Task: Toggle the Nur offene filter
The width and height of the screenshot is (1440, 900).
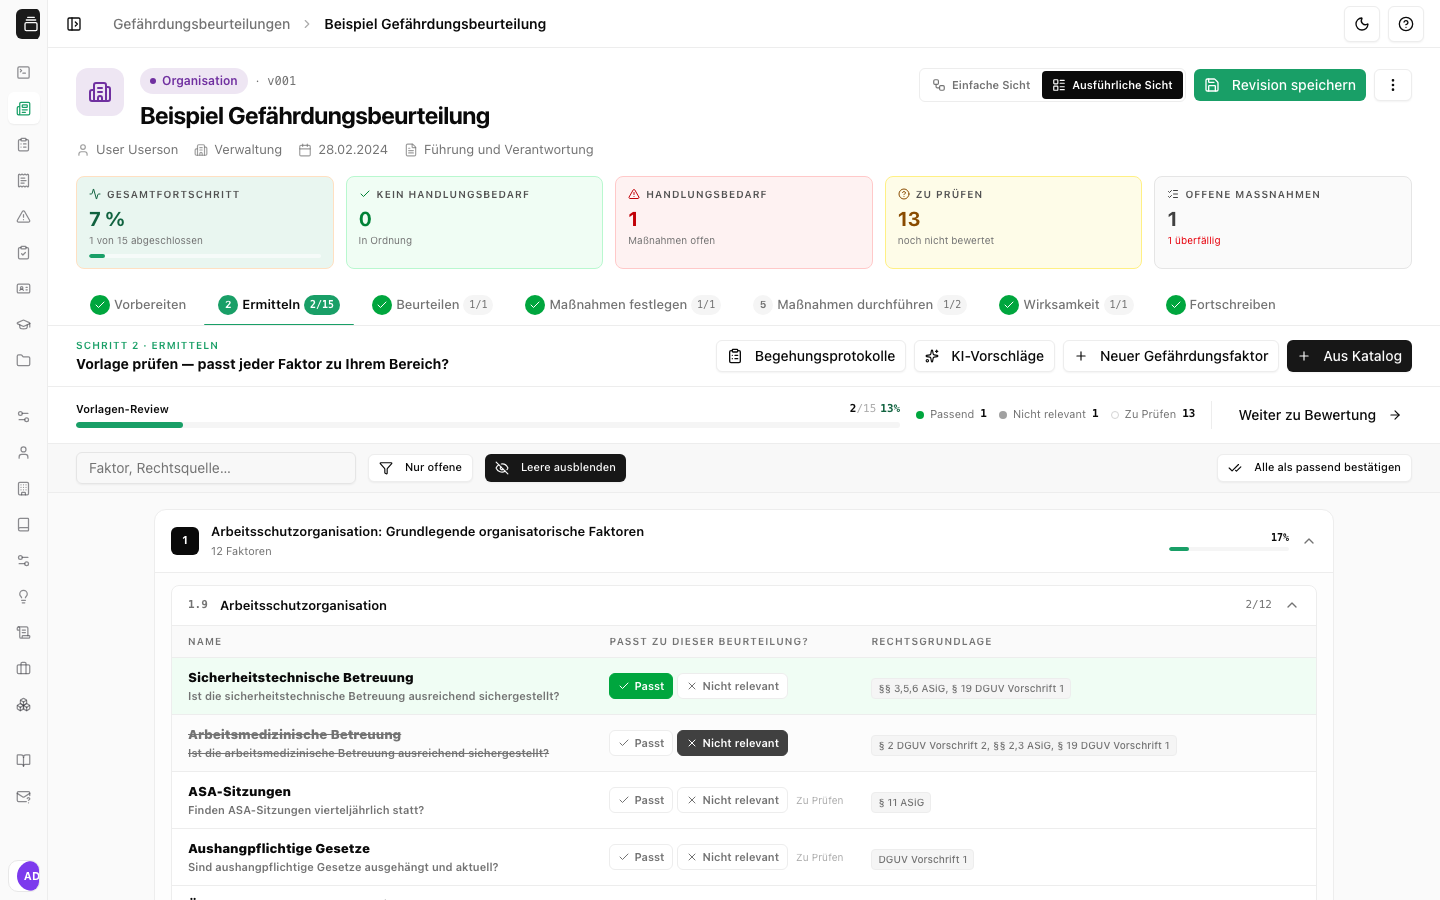Action: click(x=420, y=468)
